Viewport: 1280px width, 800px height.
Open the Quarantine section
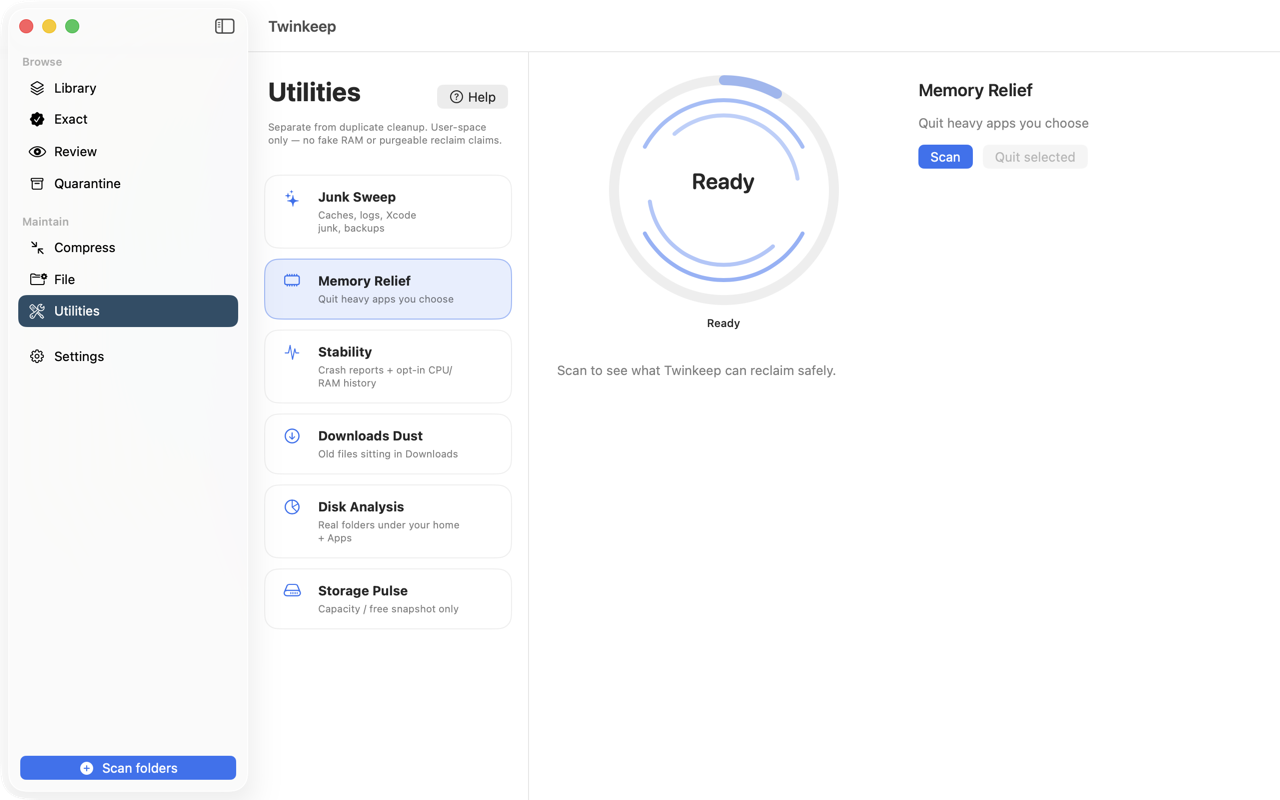coord(128,184)
